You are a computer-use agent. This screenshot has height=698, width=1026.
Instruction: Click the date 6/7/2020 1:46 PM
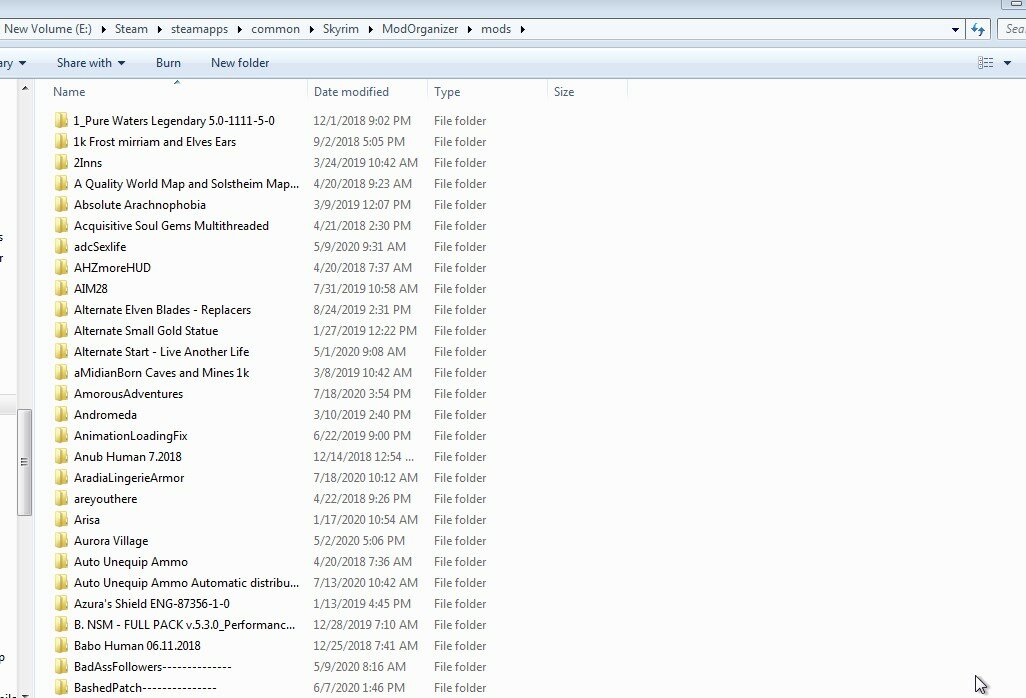(359, 687)
